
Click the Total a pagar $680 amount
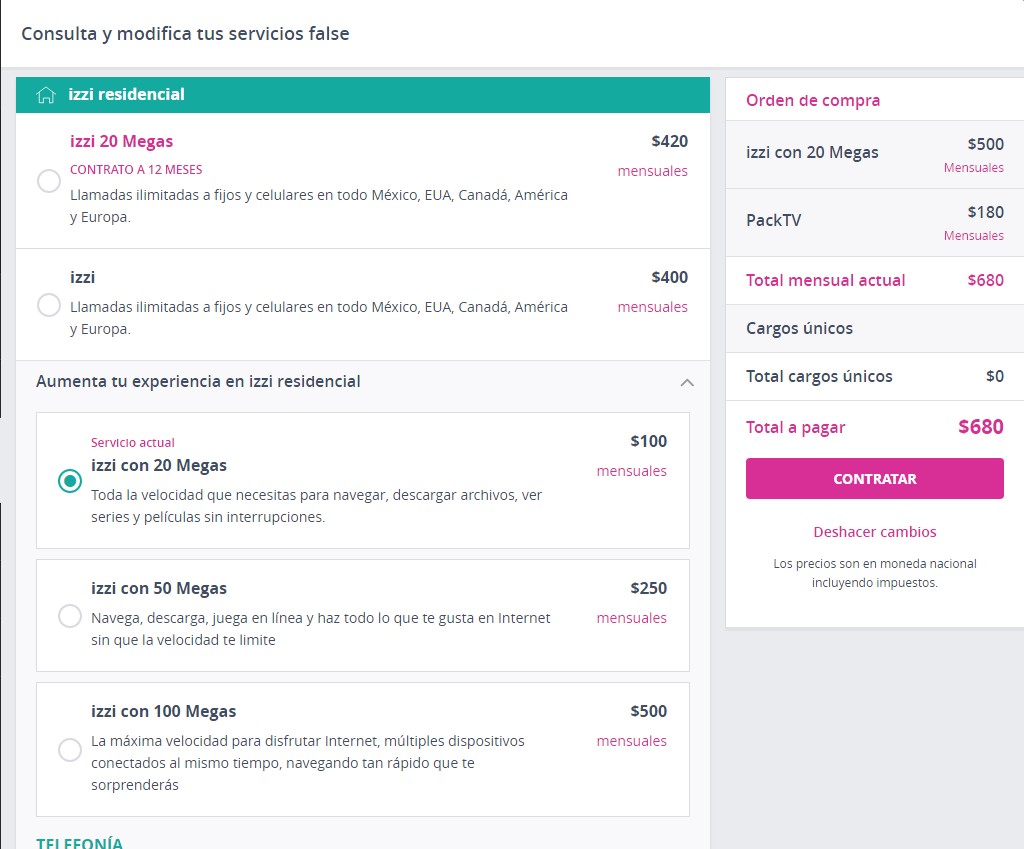tap(980, 427)
